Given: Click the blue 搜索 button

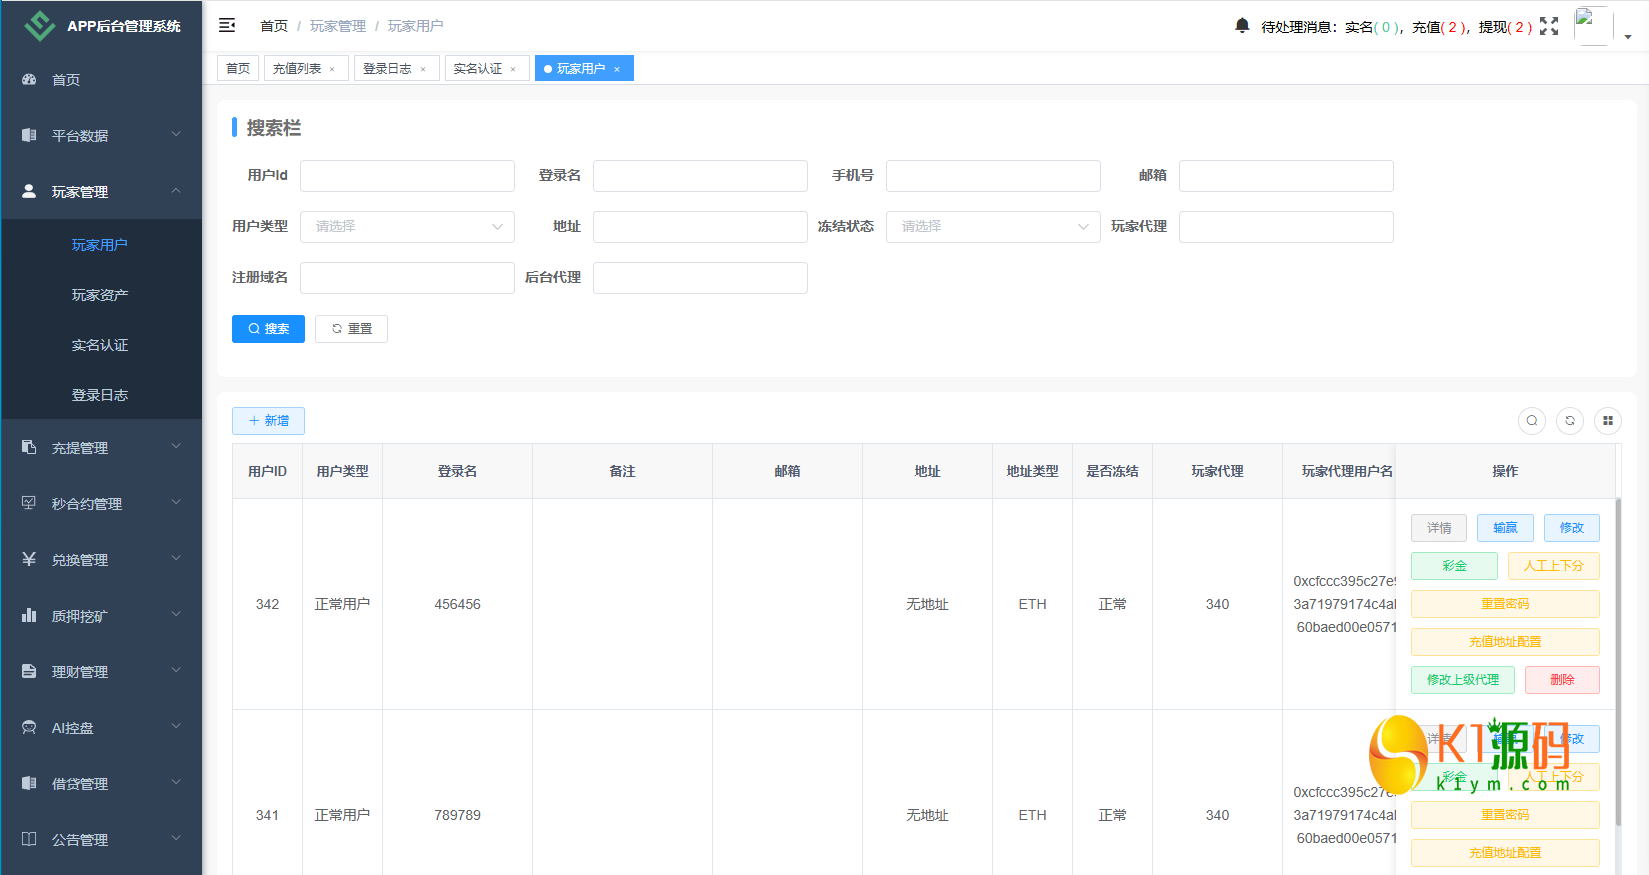Looking at the screenshot, I should point(268,329).
